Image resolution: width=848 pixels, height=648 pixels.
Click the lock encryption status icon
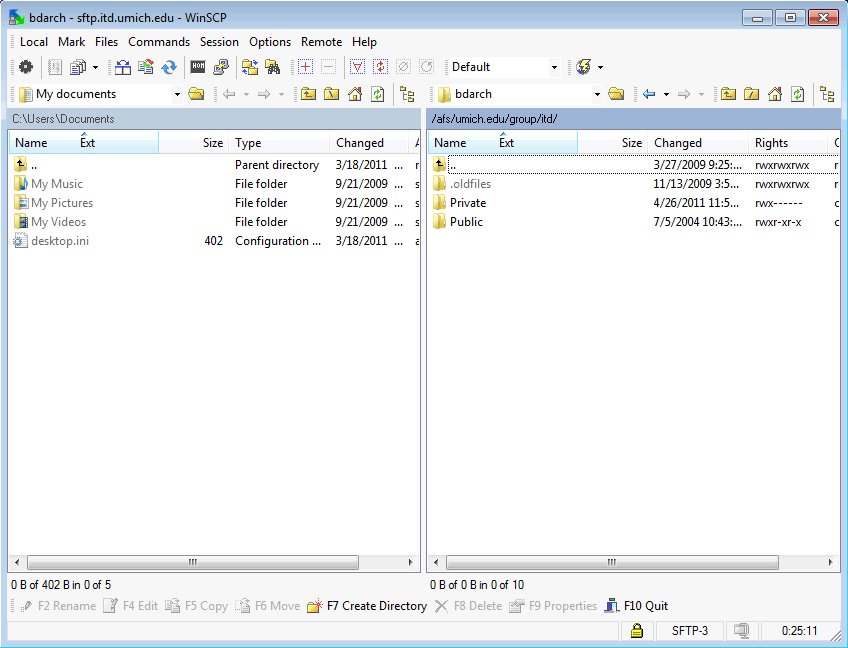coord(637,631)
